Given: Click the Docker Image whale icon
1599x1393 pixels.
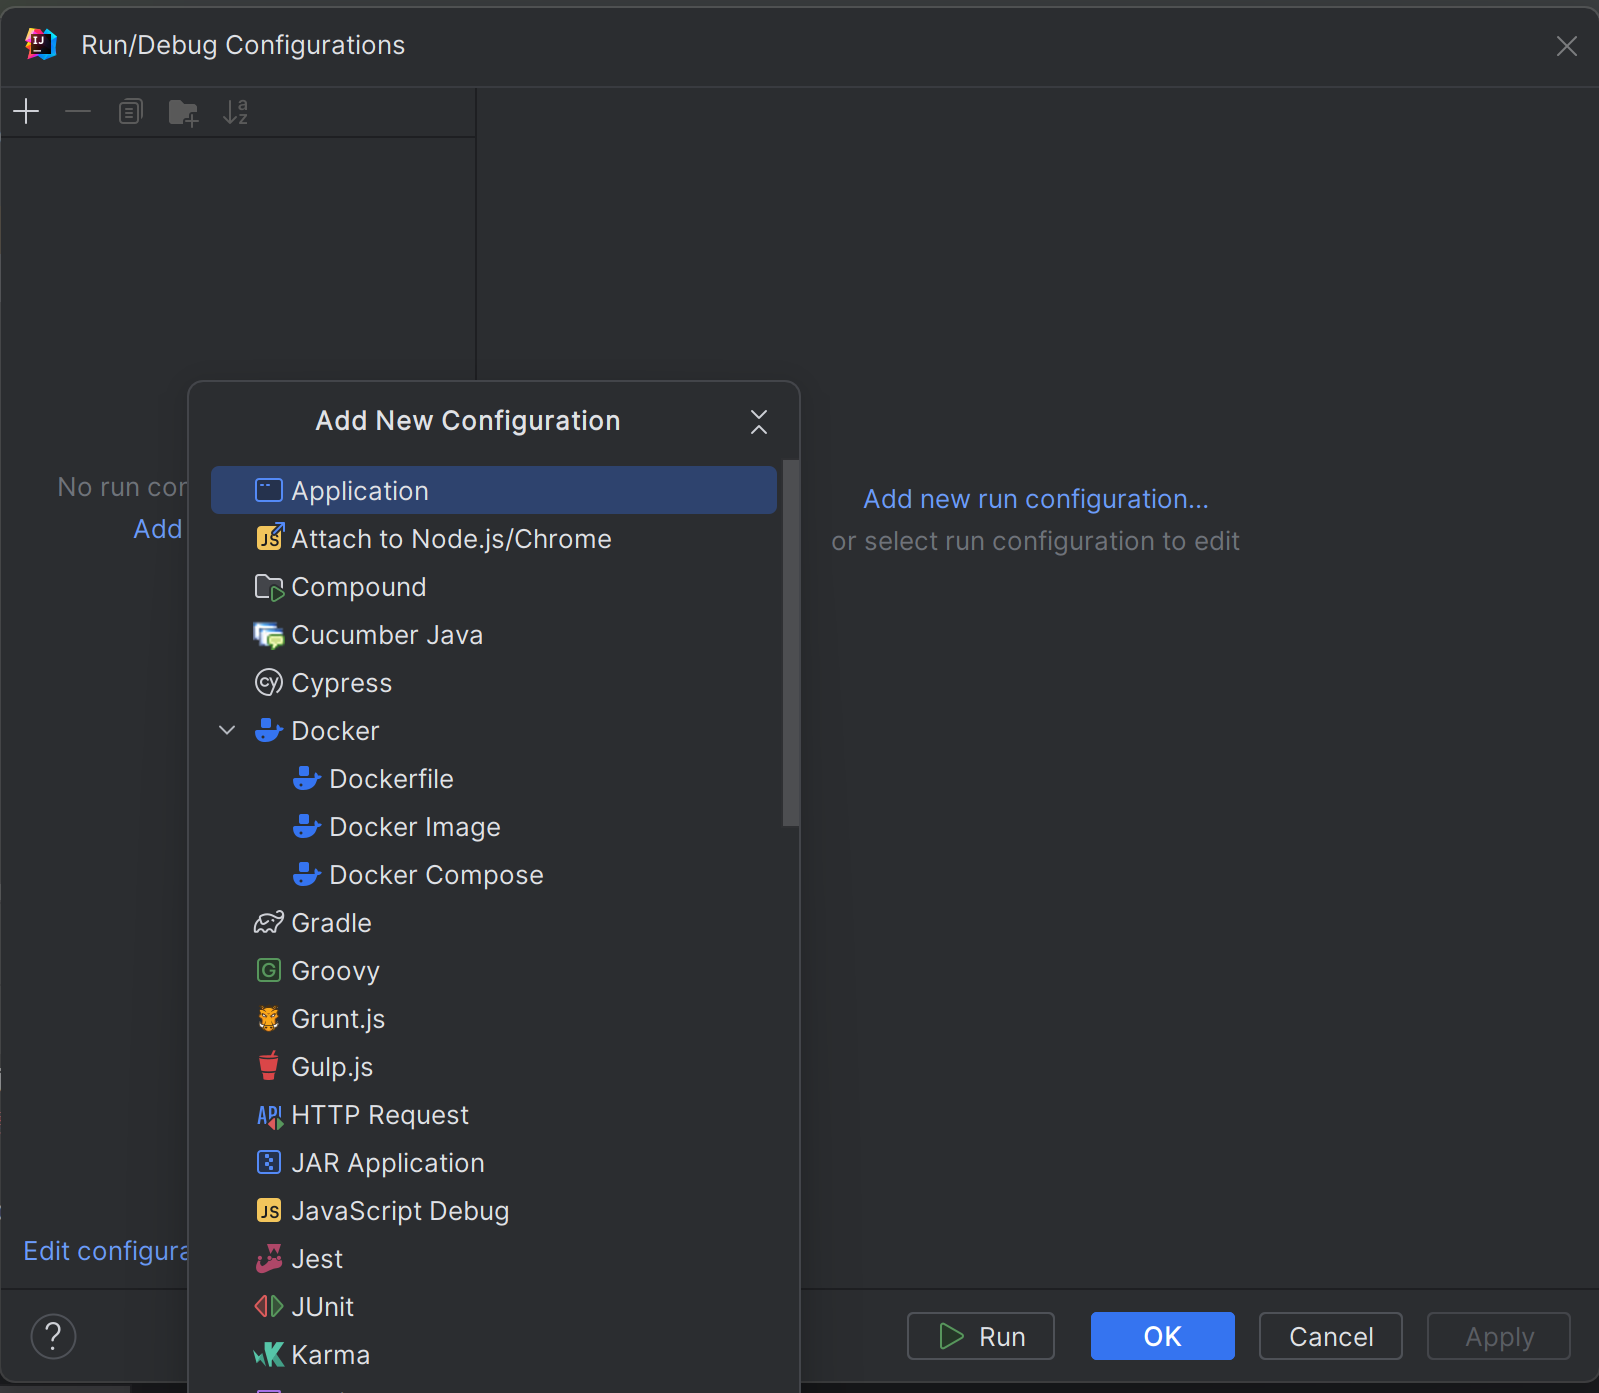Looking at the screenshot, I should coord(306,826).
